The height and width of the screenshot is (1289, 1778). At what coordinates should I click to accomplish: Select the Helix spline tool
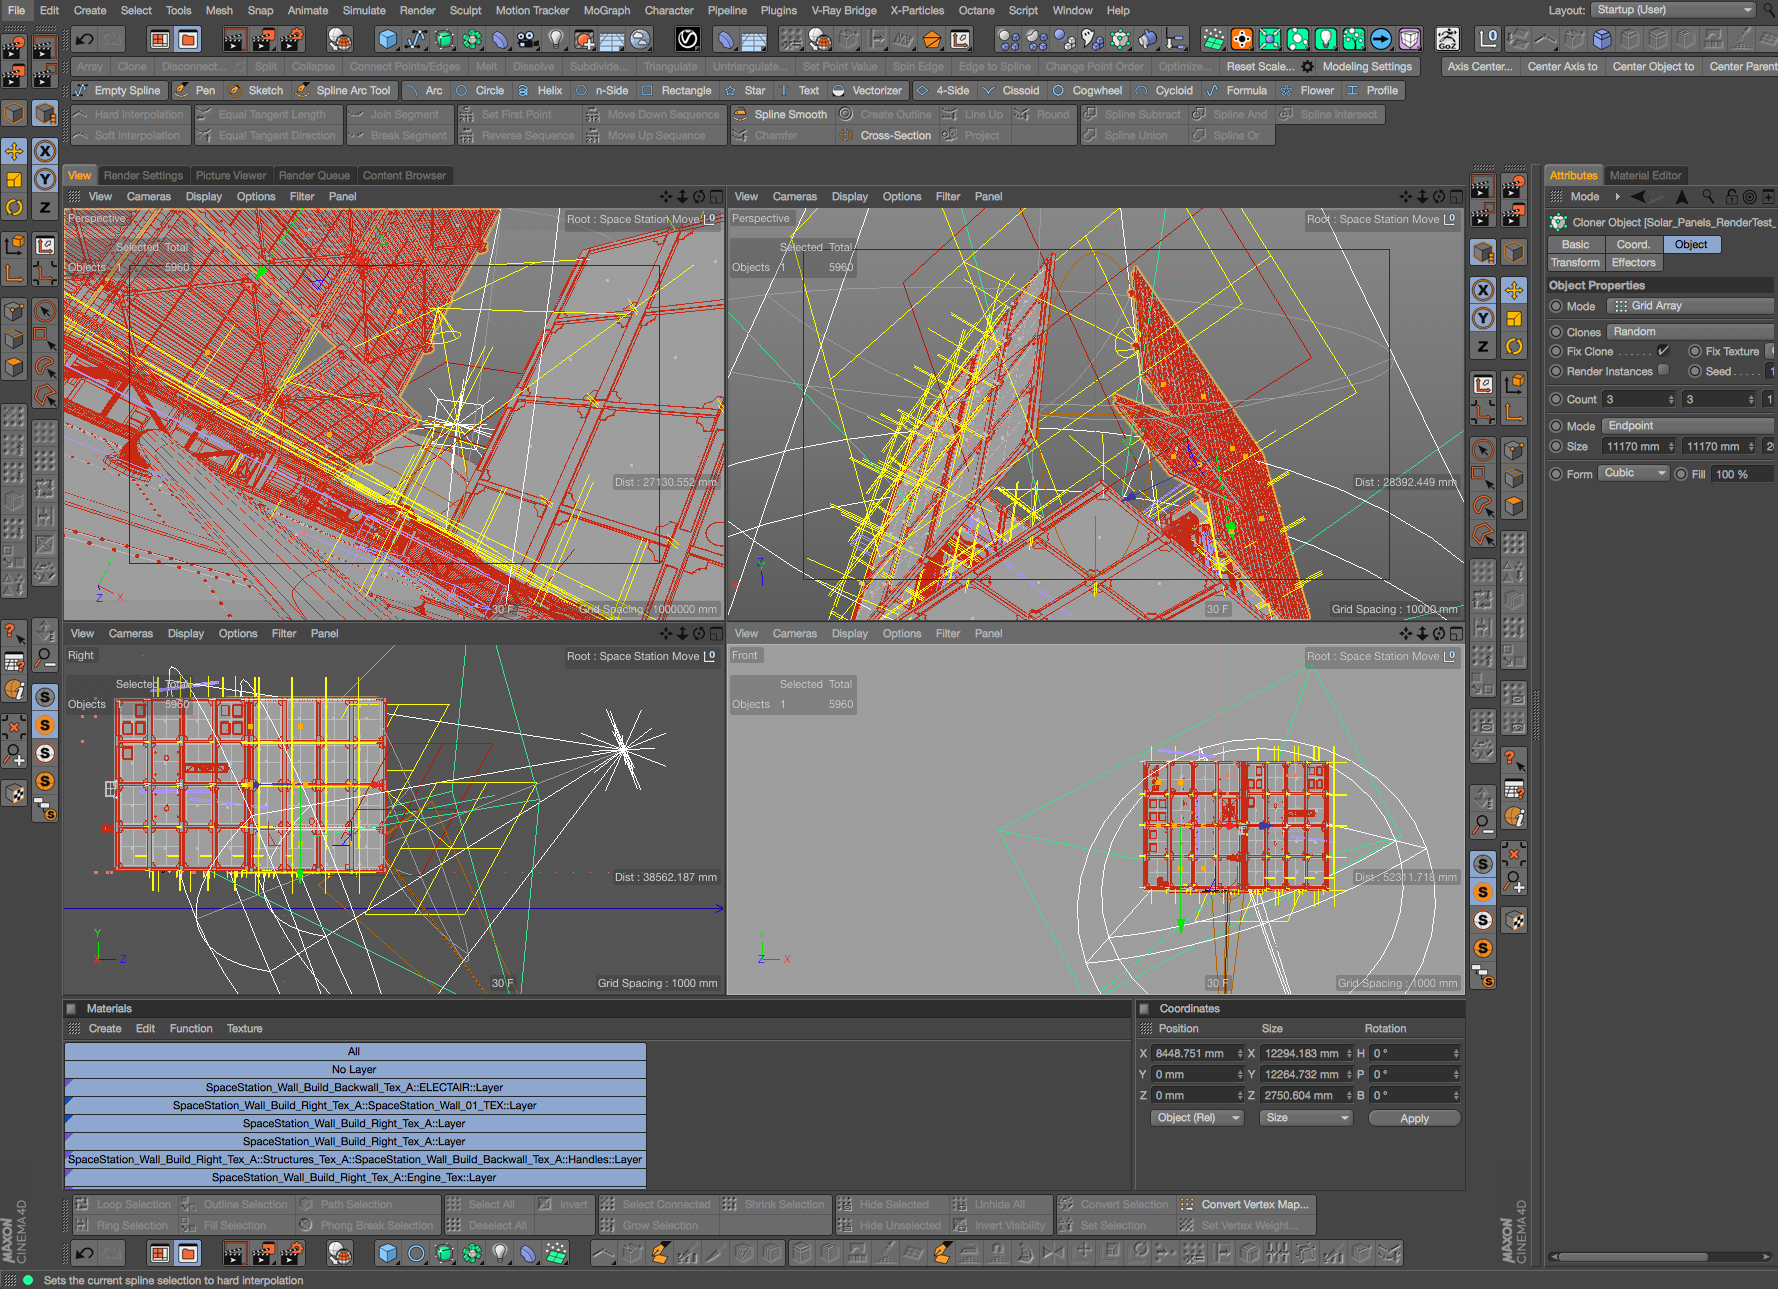point(541,90)
